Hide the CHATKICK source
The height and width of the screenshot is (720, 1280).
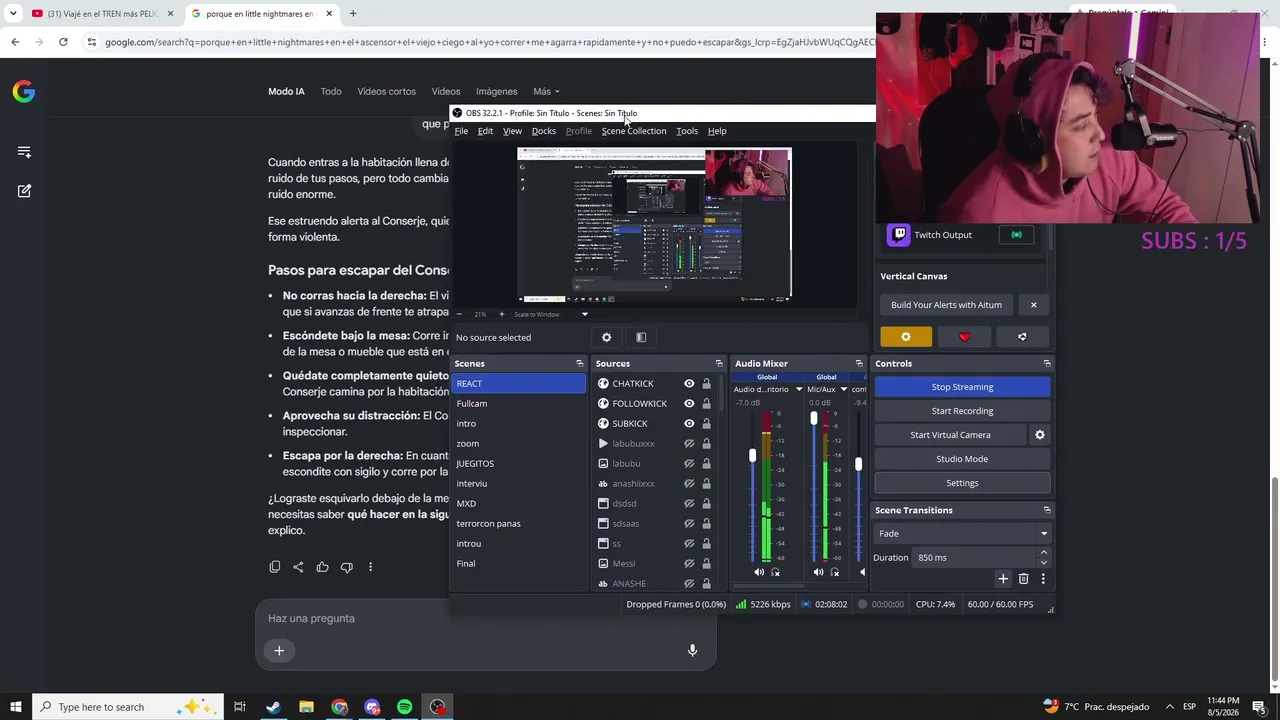689,384
